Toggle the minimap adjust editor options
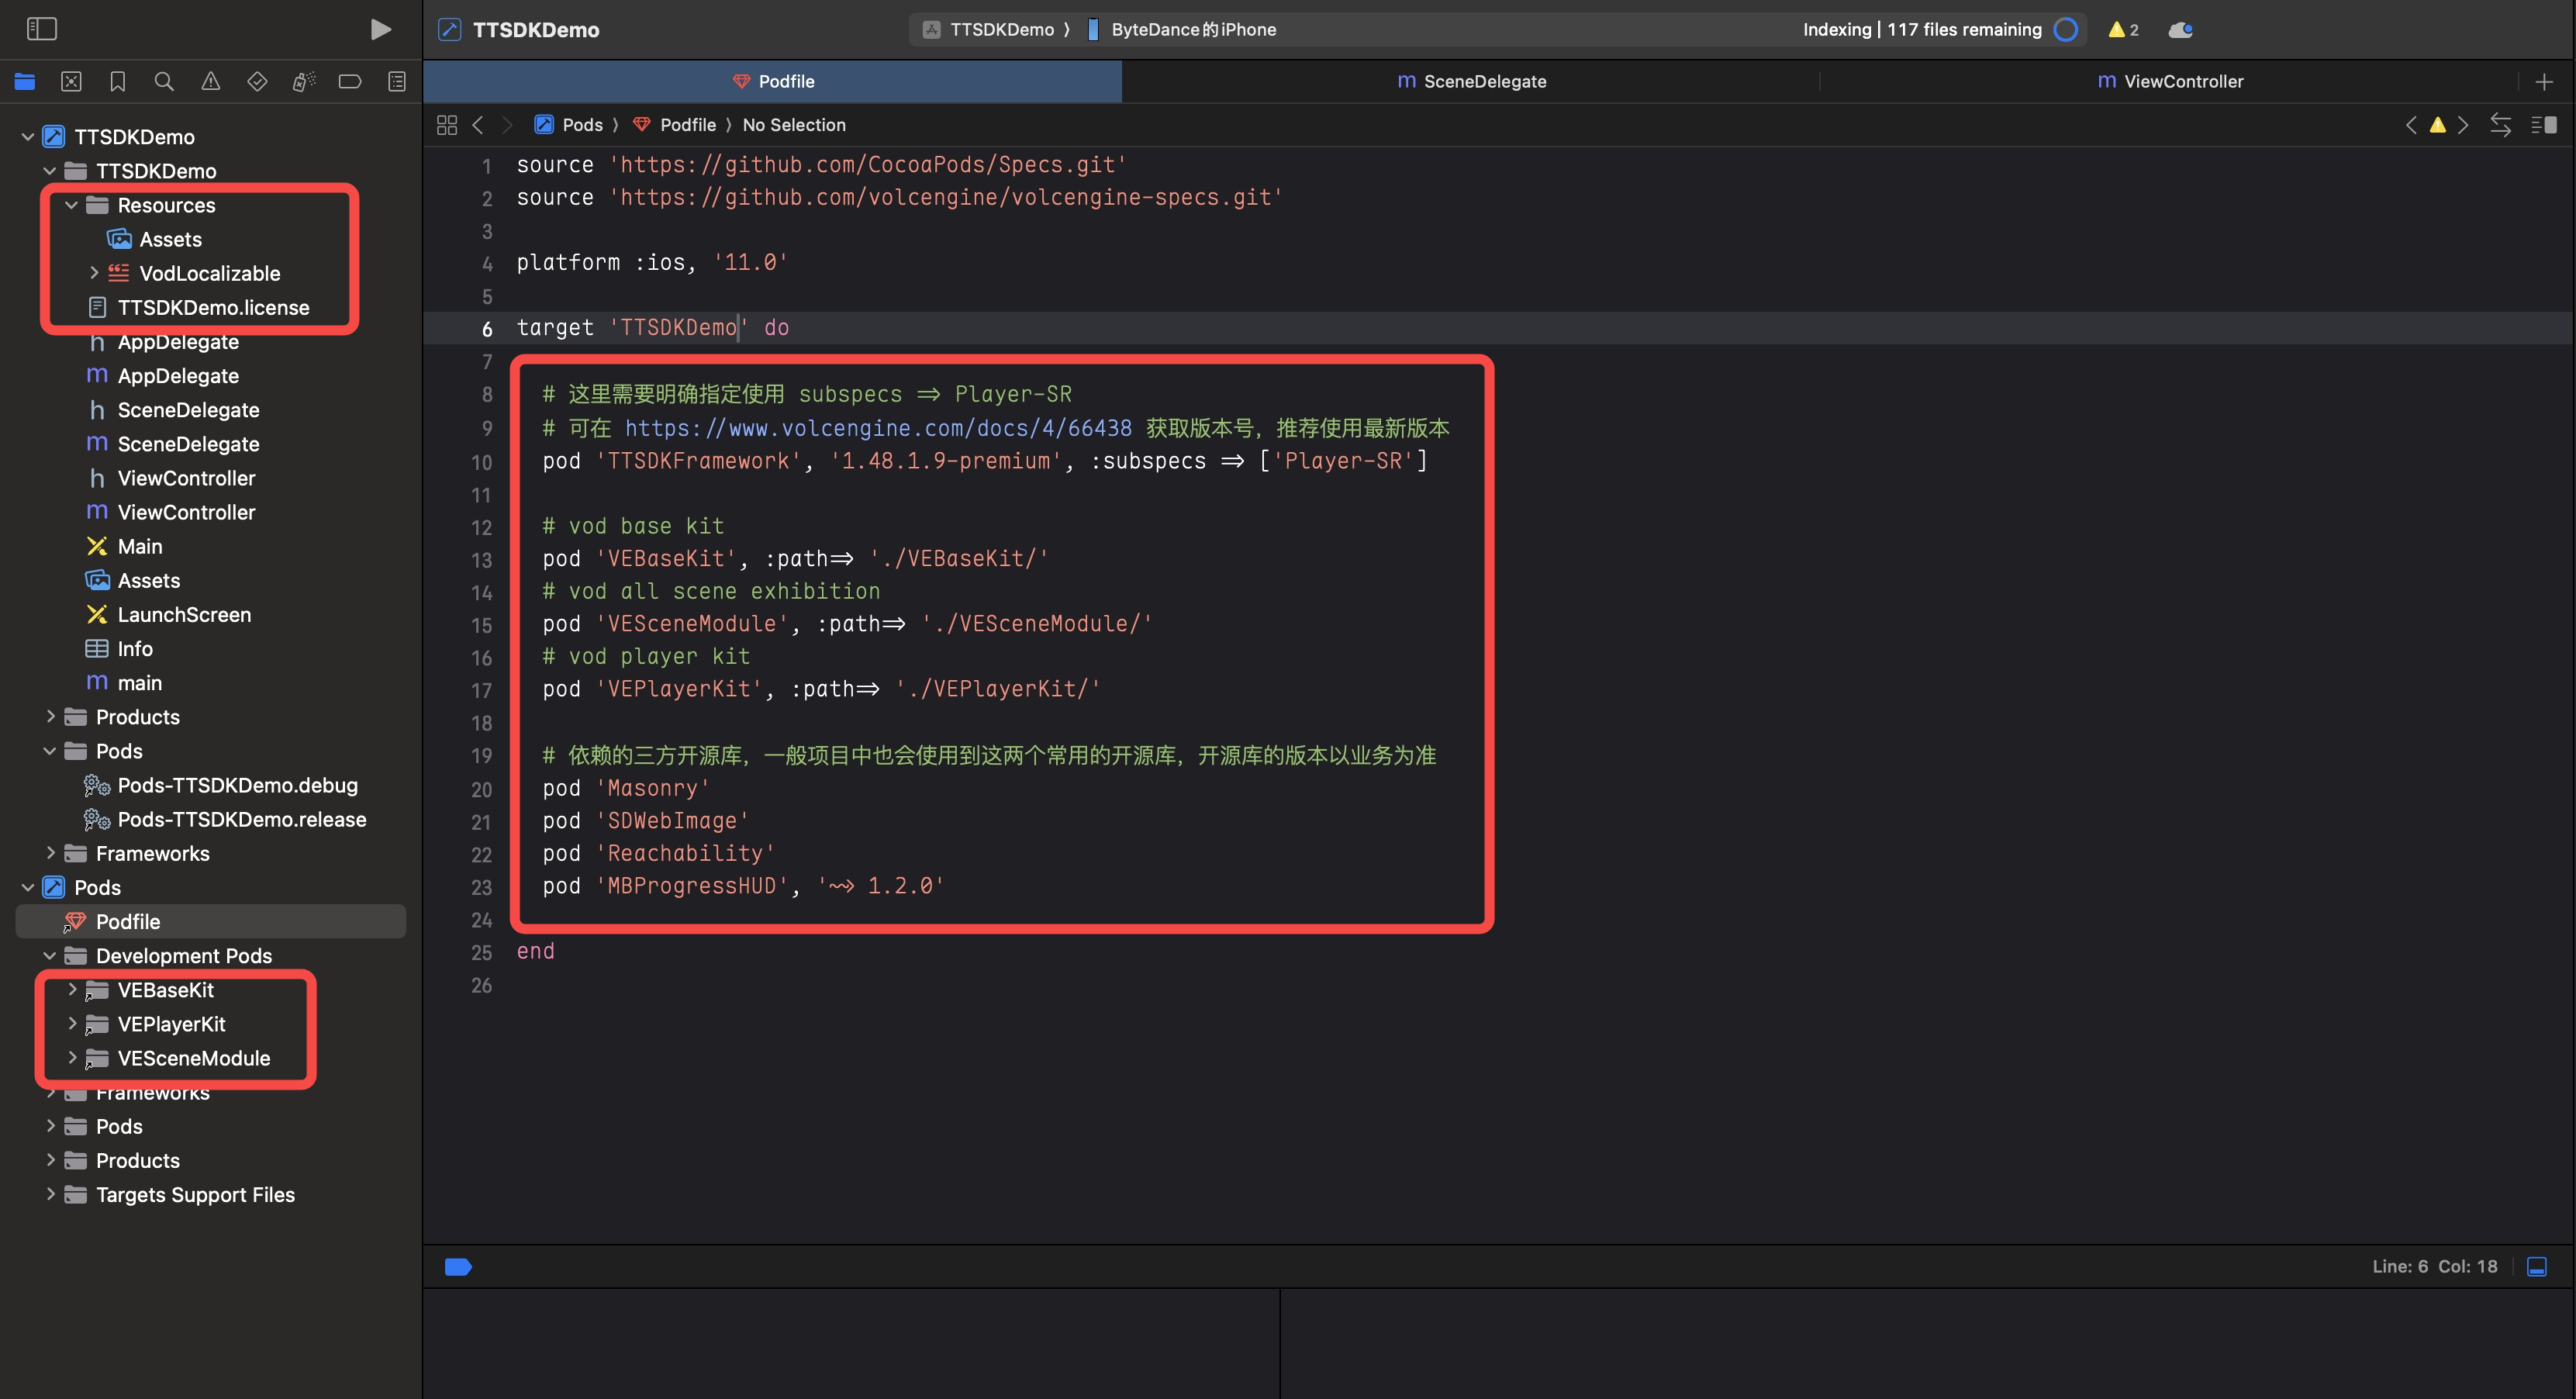The width and height of the screenshot is (2576, 1399). (x=2543, y=125)
